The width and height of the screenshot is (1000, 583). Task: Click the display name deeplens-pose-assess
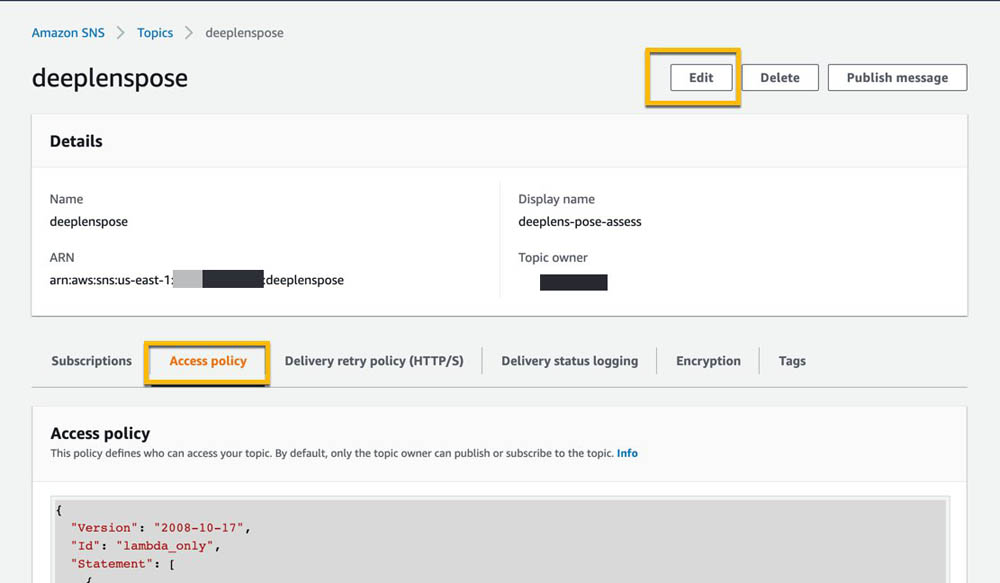tap(580, 221)
